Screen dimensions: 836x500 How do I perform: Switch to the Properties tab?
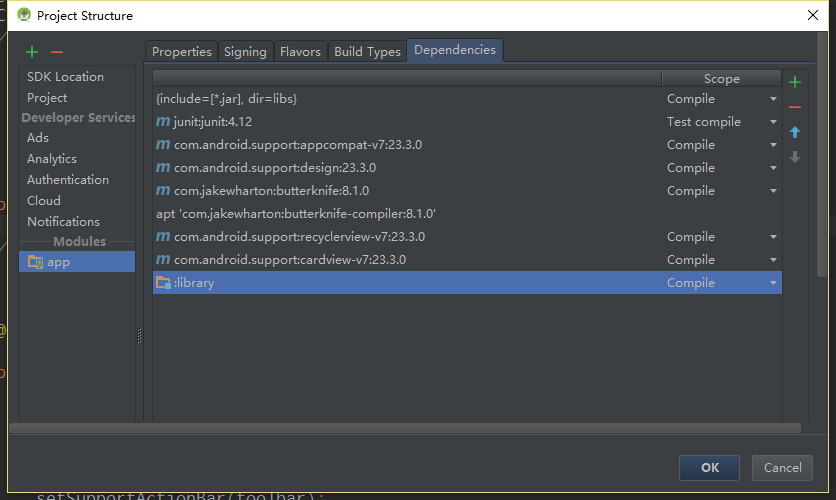coord(181,52)
